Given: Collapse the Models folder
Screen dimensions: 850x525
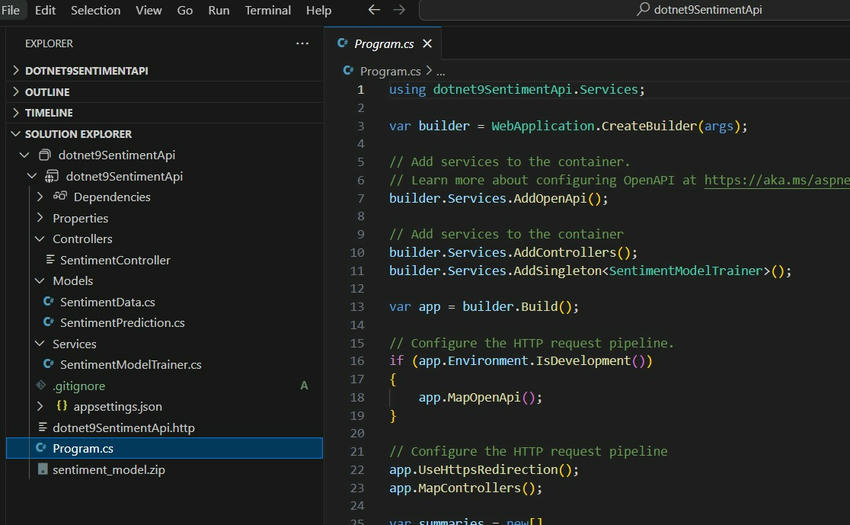Looking at the screenshot, I should point(40,281).
